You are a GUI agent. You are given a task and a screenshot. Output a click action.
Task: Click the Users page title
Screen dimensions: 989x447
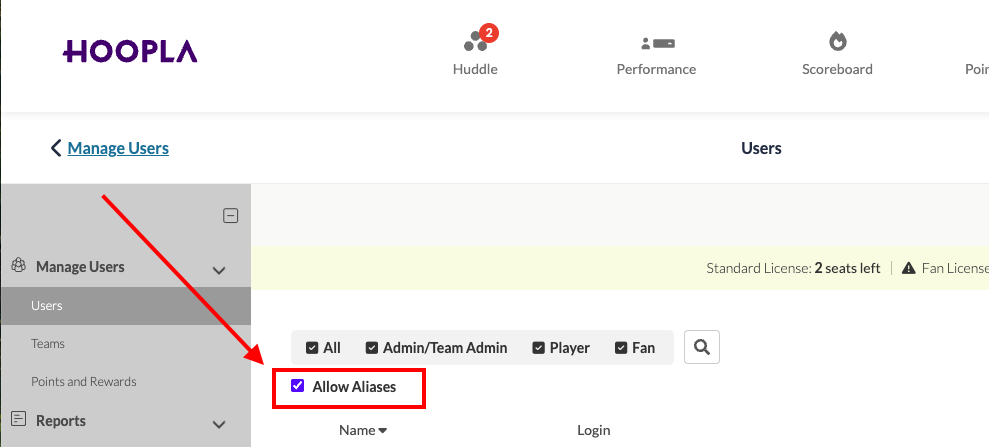761,148
